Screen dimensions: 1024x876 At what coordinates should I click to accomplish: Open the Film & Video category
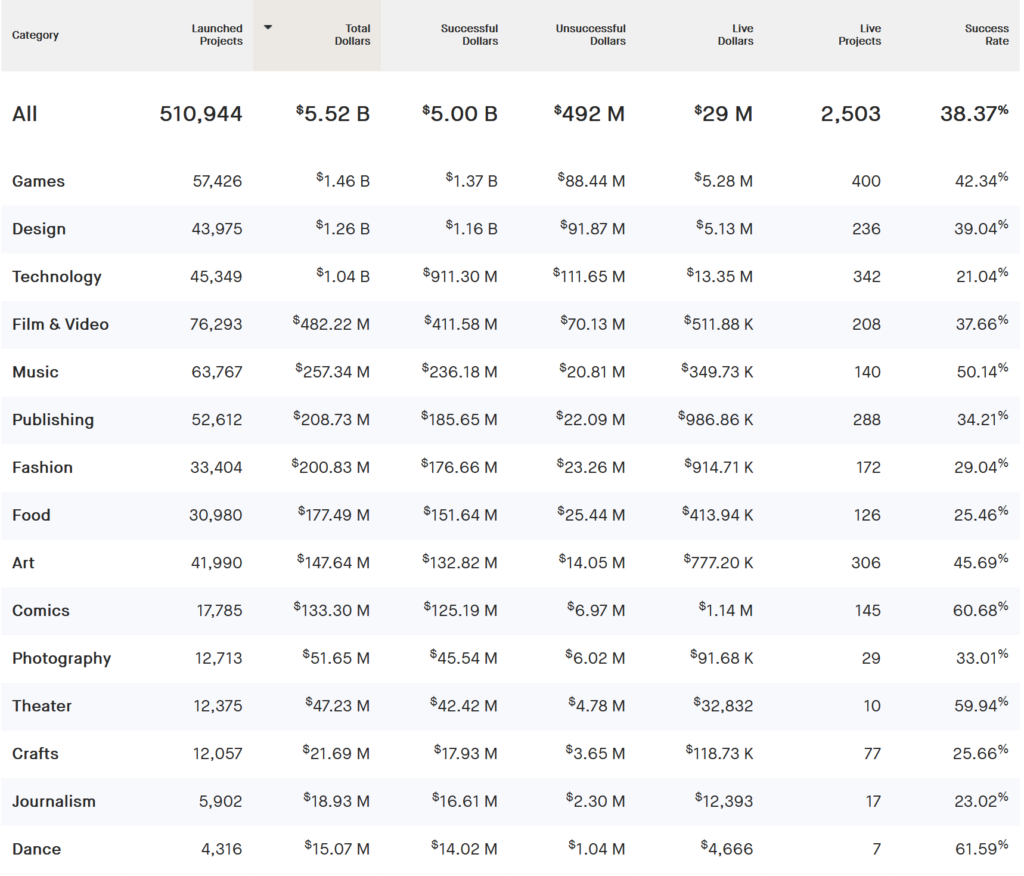tap(61, 325)
